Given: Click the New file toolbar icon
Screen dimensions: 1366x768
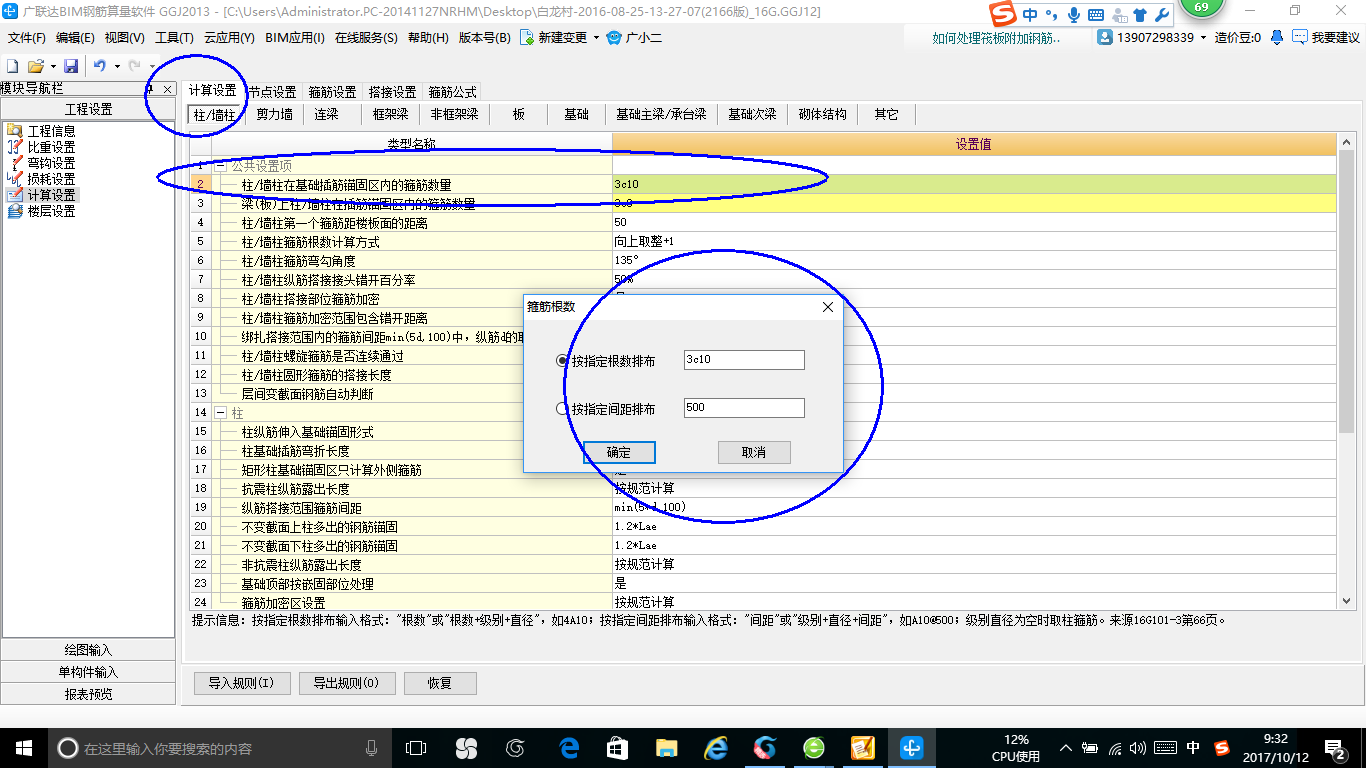Looking at the screenshot, I should click(12, 66).
